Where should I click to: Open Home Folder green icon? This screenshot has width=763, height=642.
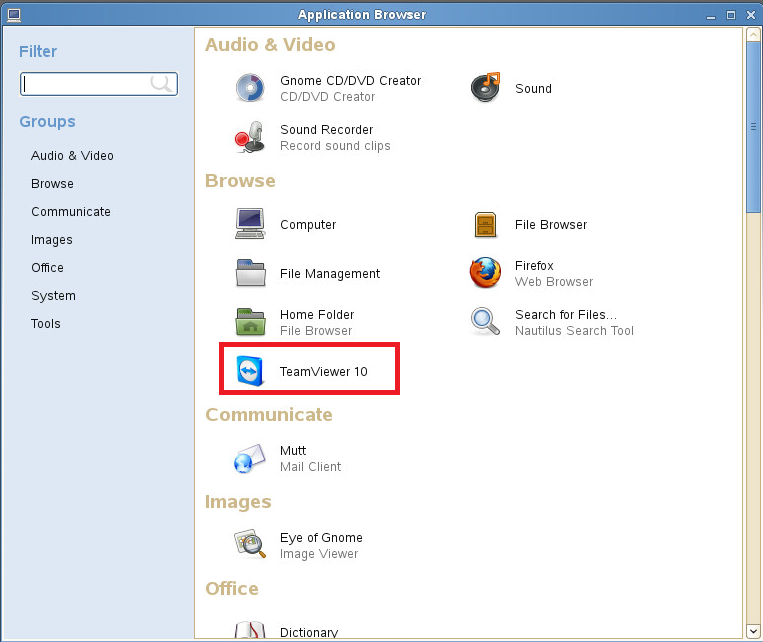(x=250, y=322)
